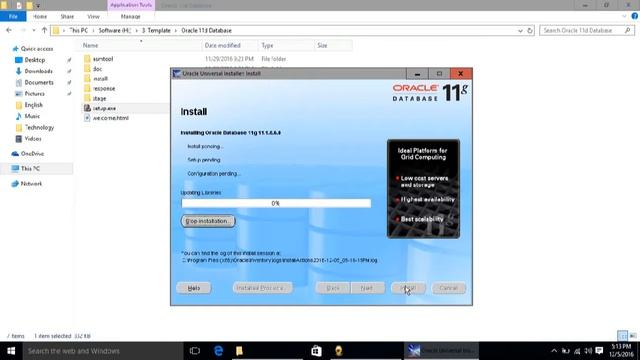Open Action Center notifications icon
The width and height of the screenshot is (640, 360).
click(x=599, y=351)
